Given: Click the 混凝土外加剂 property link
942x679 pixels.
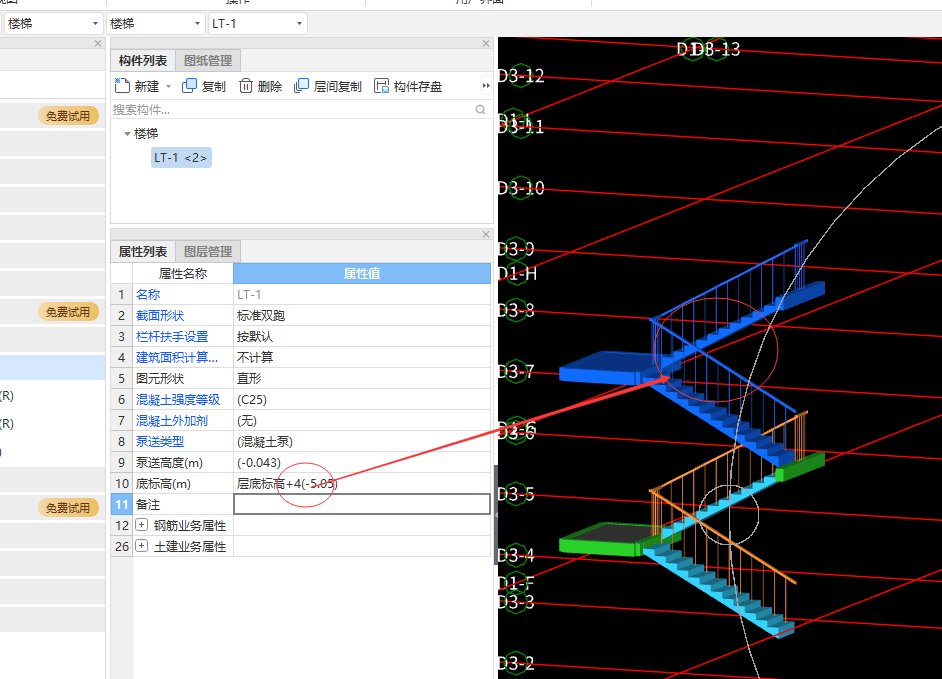Looking at the screenshot, I should (172, 421).
